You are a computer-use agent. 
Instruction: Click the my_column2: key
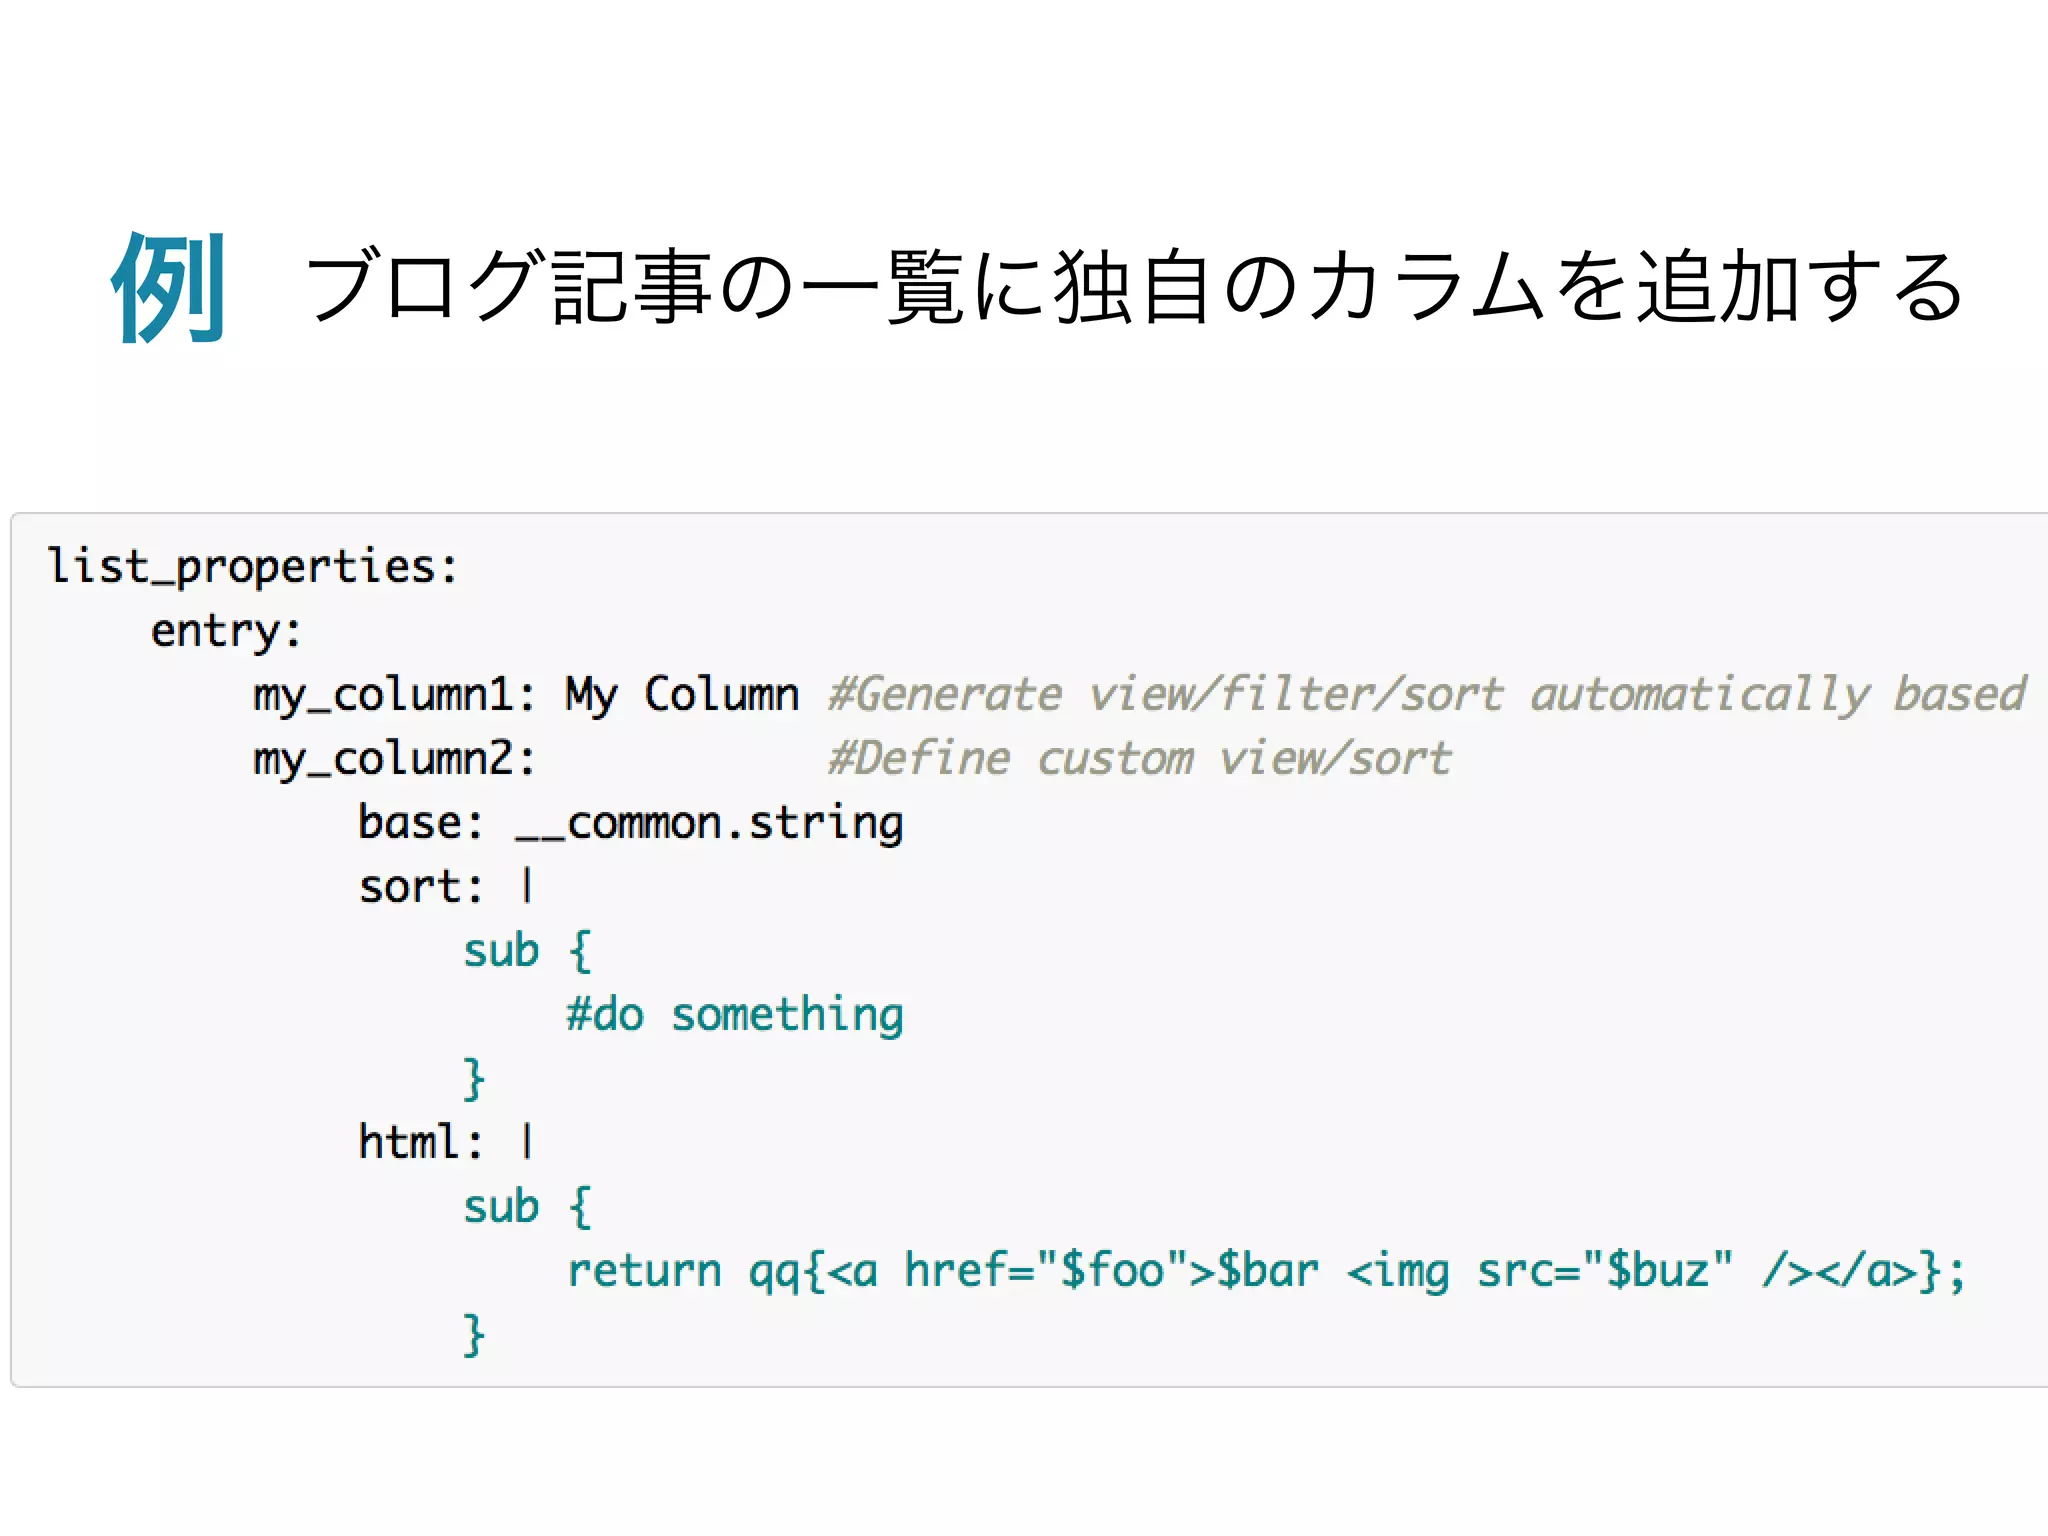pyautogui.click(x=394, y=759)
